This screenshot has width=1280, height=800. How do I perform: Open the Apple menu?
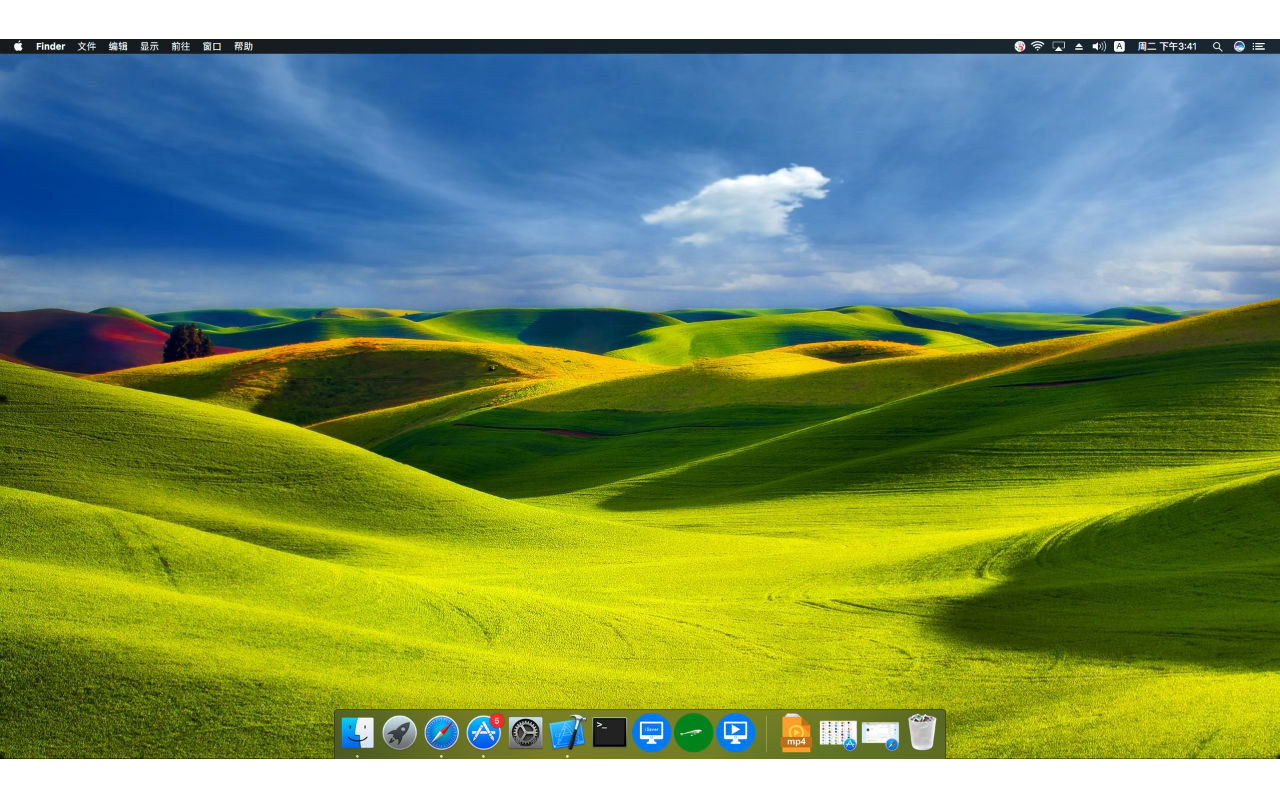point(18,46)
